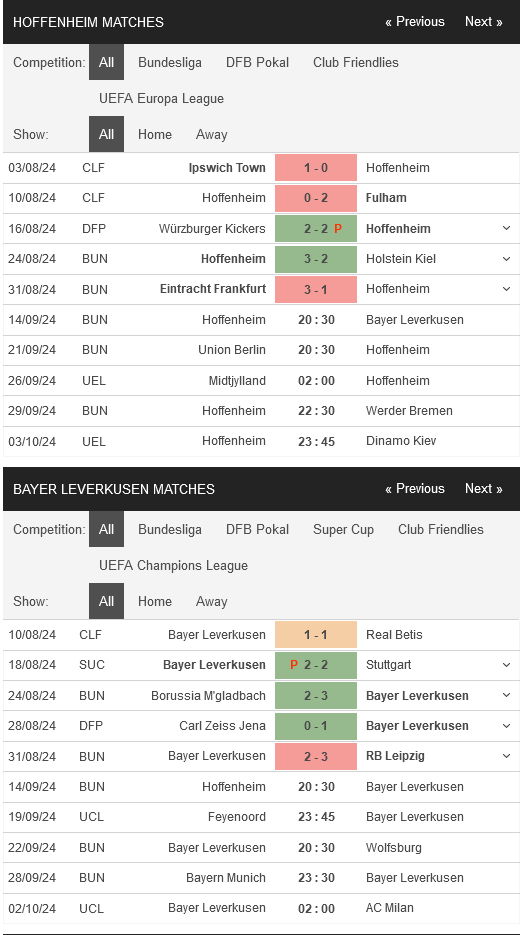Select UEFA Europa League competition filter
Screen dimensions: 521x935
click(162, 98)
